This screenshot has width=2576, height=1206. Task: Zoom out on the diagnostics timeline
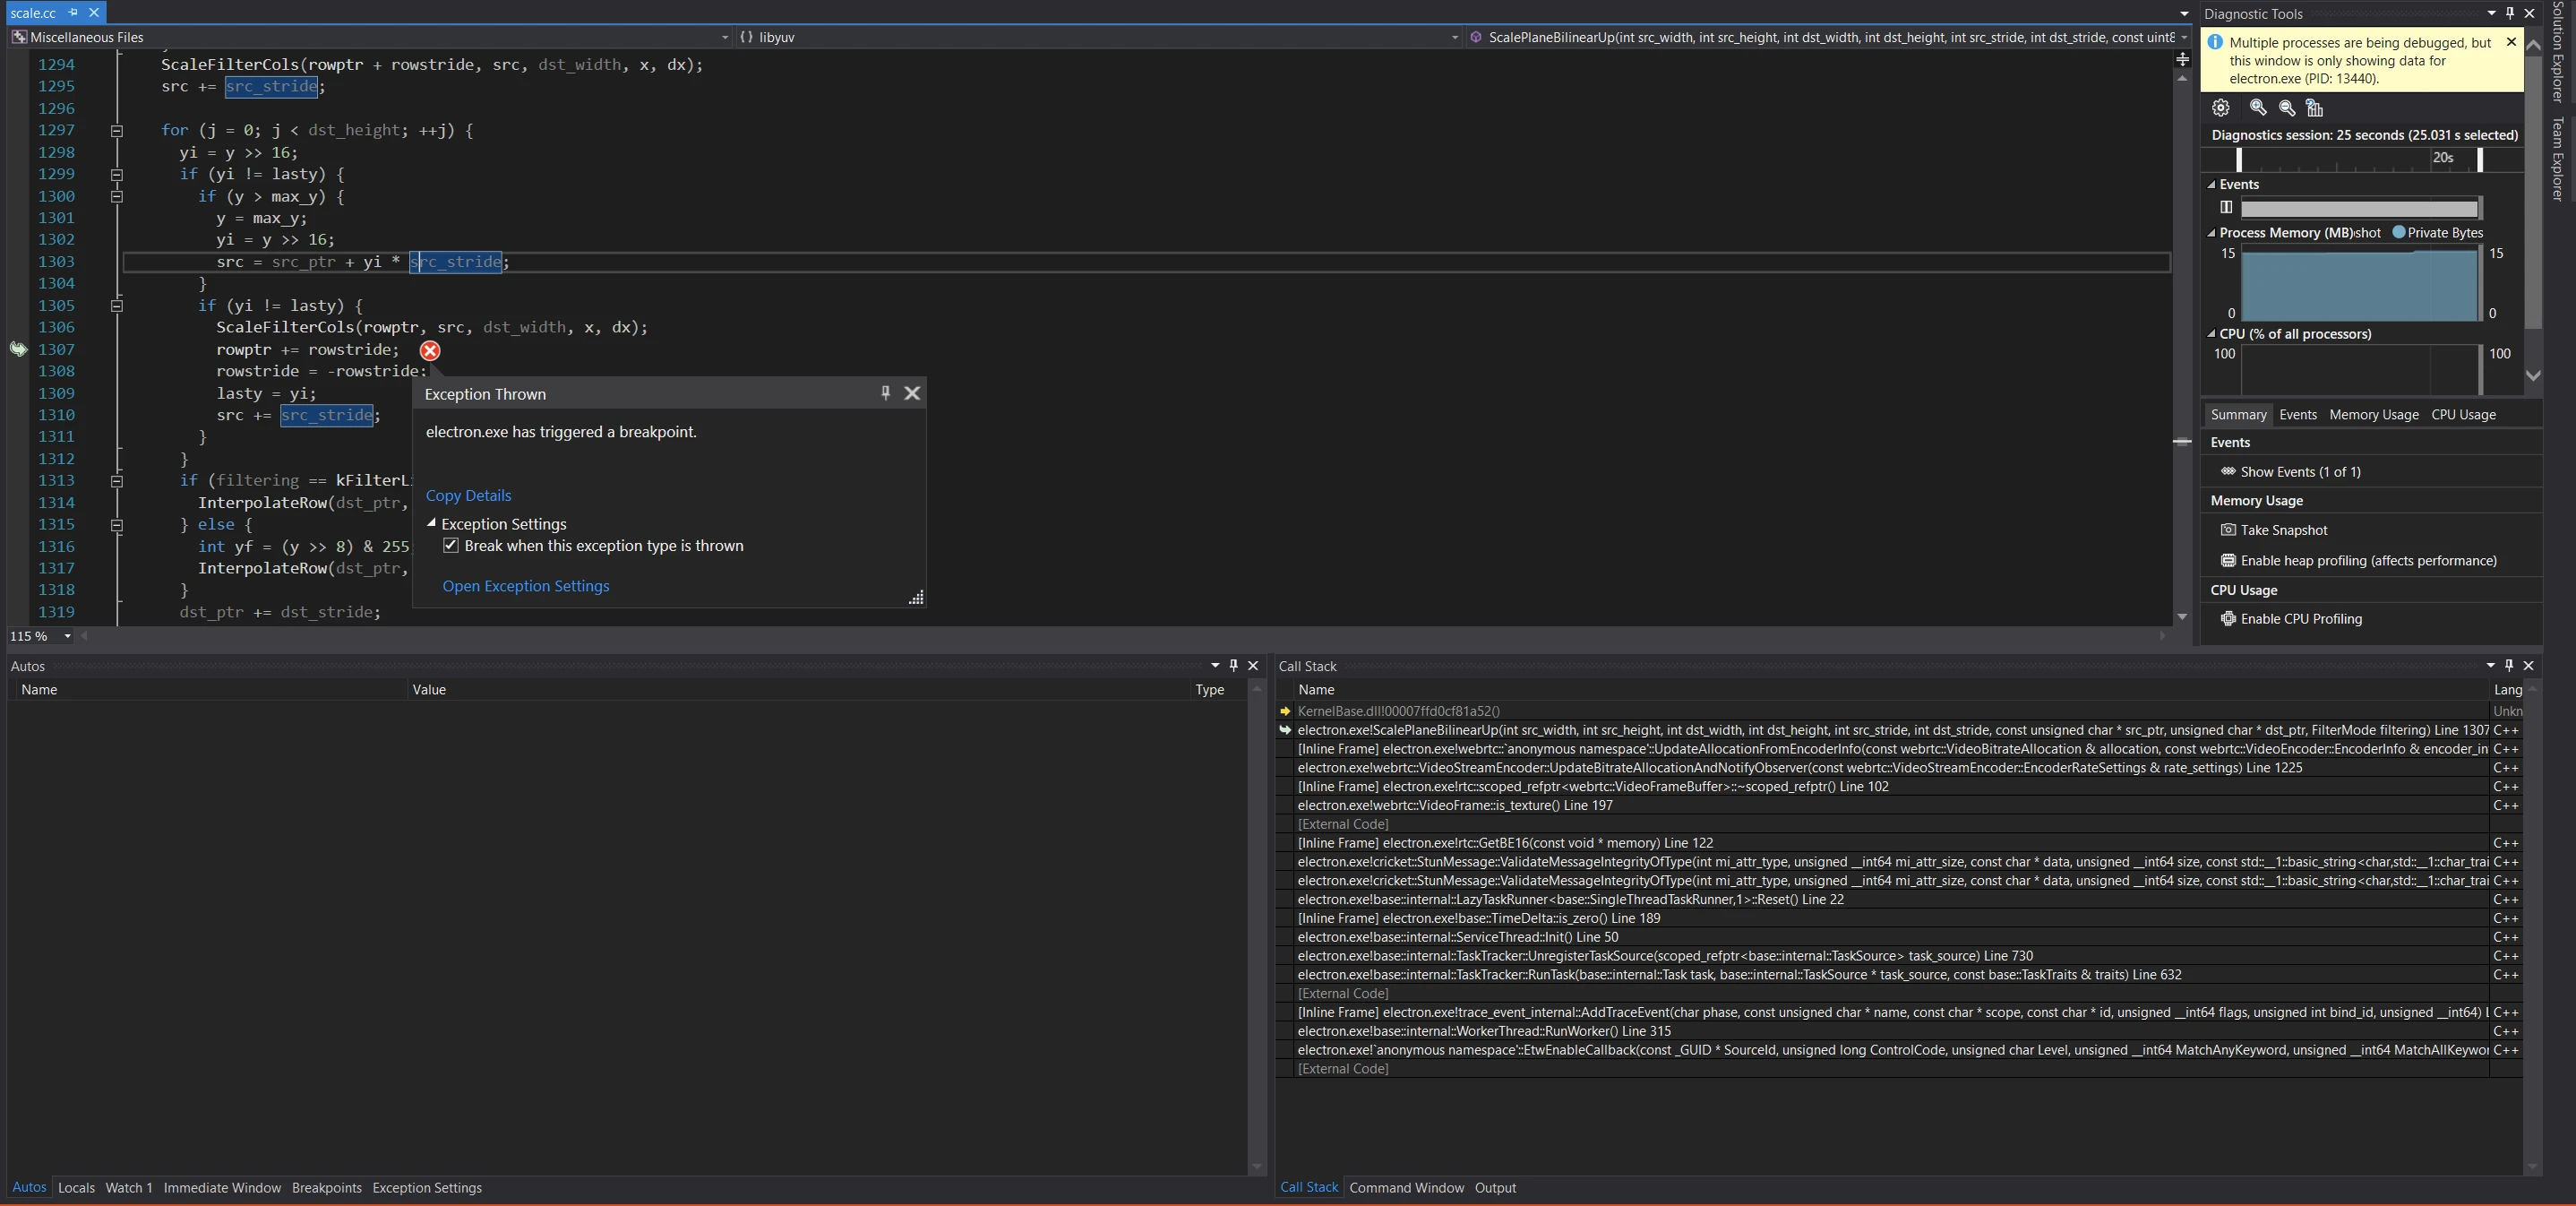click(x=2286, y=107)
